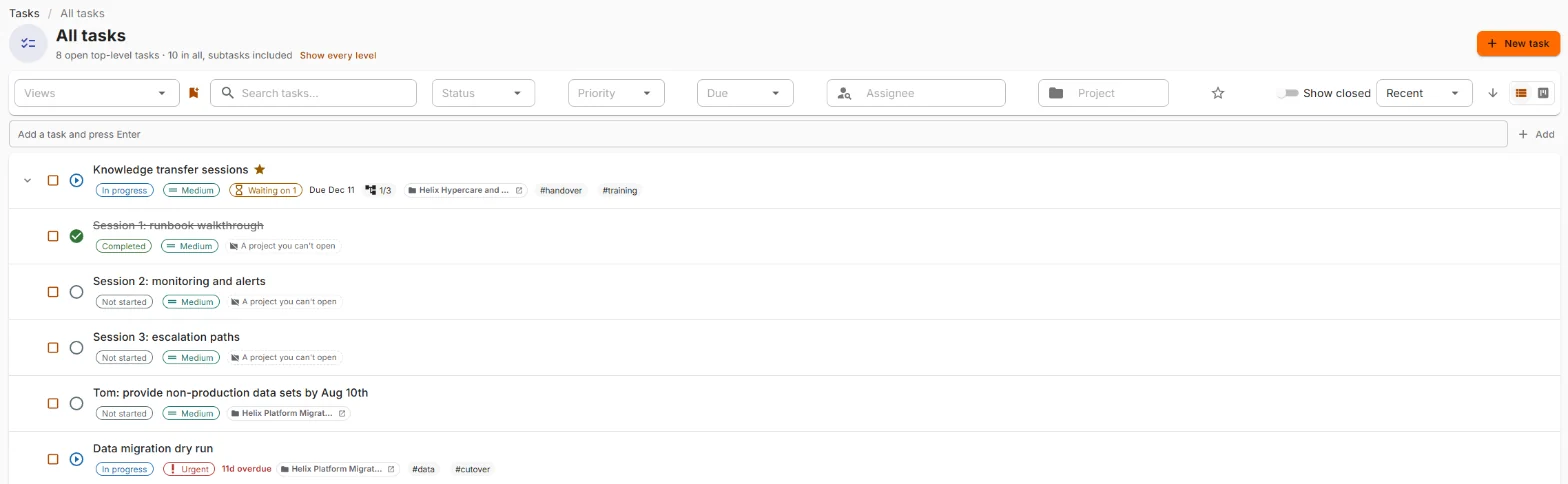This screenshot has height=484, width=1568.
Task: Switch to board view layout
Action: point(1543,93)
